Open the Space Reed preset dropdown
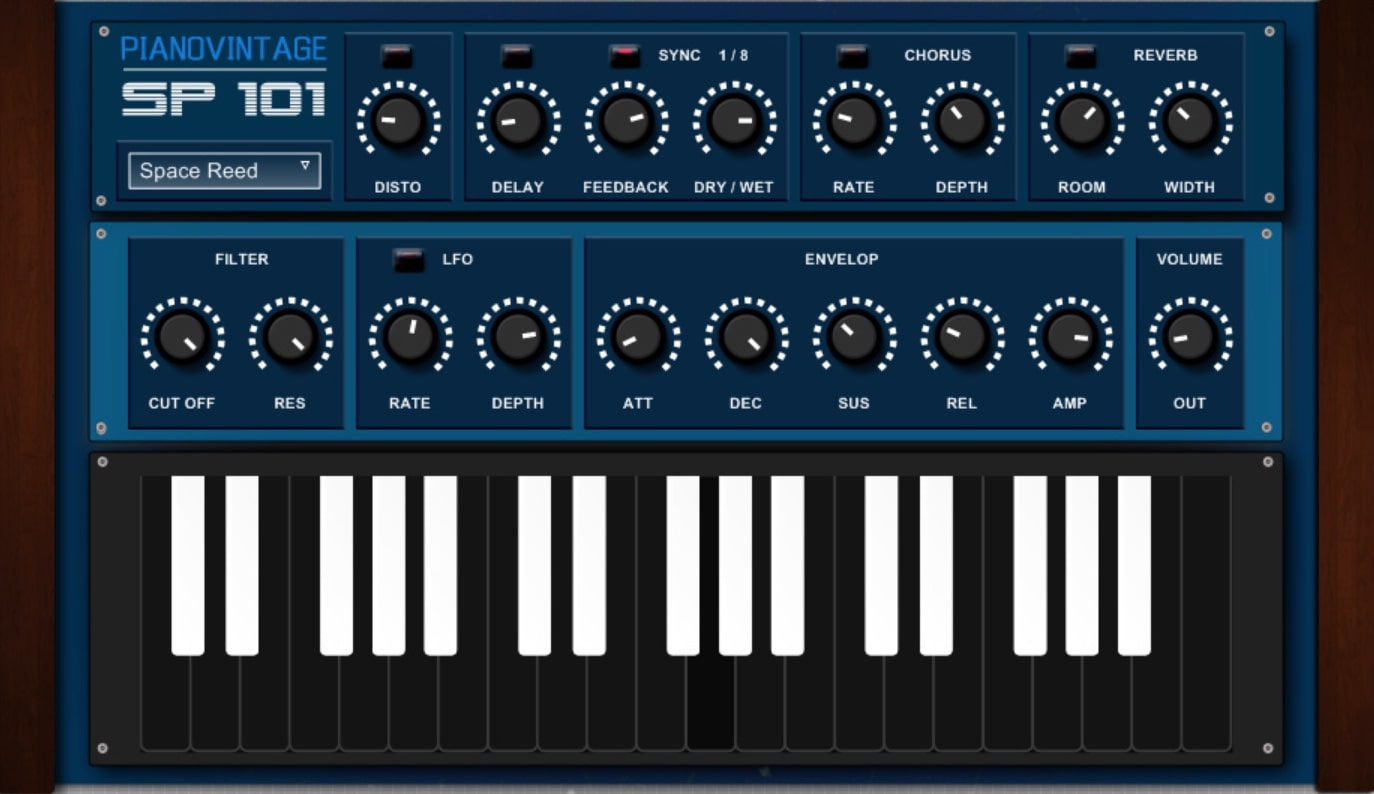1374x794 pixels. pos(222,171)
